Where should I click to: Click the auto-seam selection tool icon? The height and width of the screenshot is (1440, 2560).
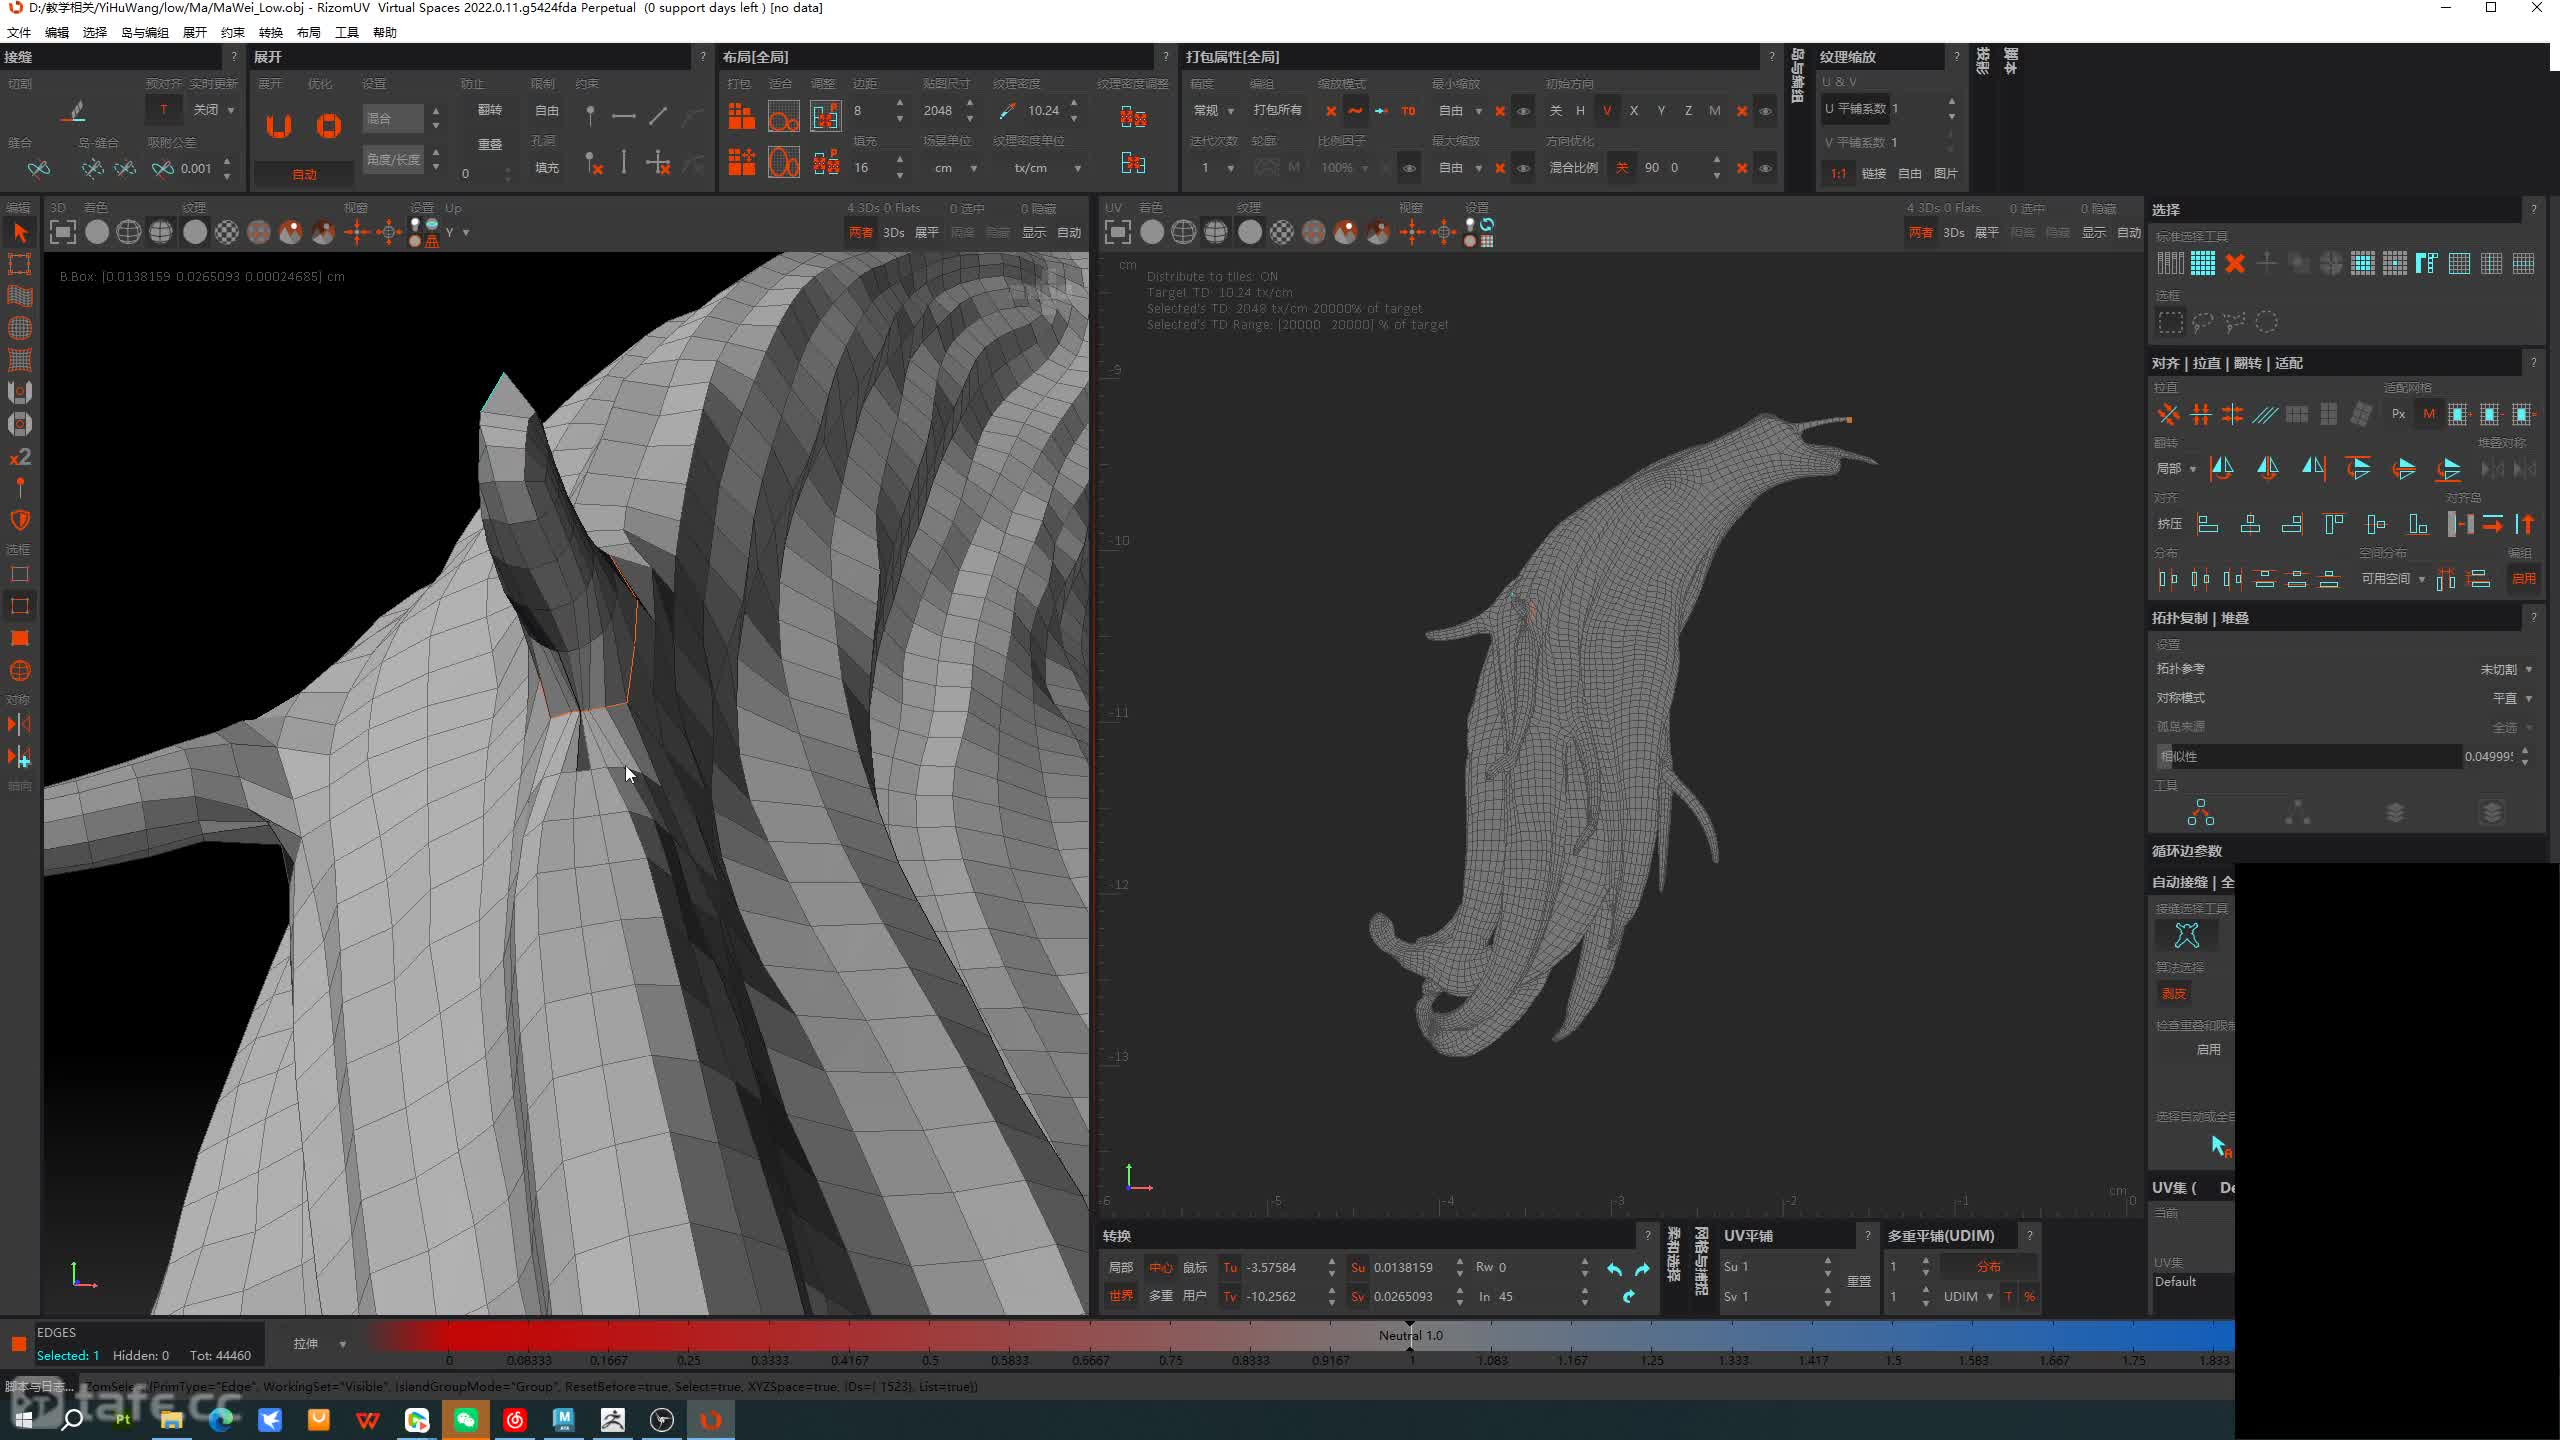click(x=2187, y=936)
